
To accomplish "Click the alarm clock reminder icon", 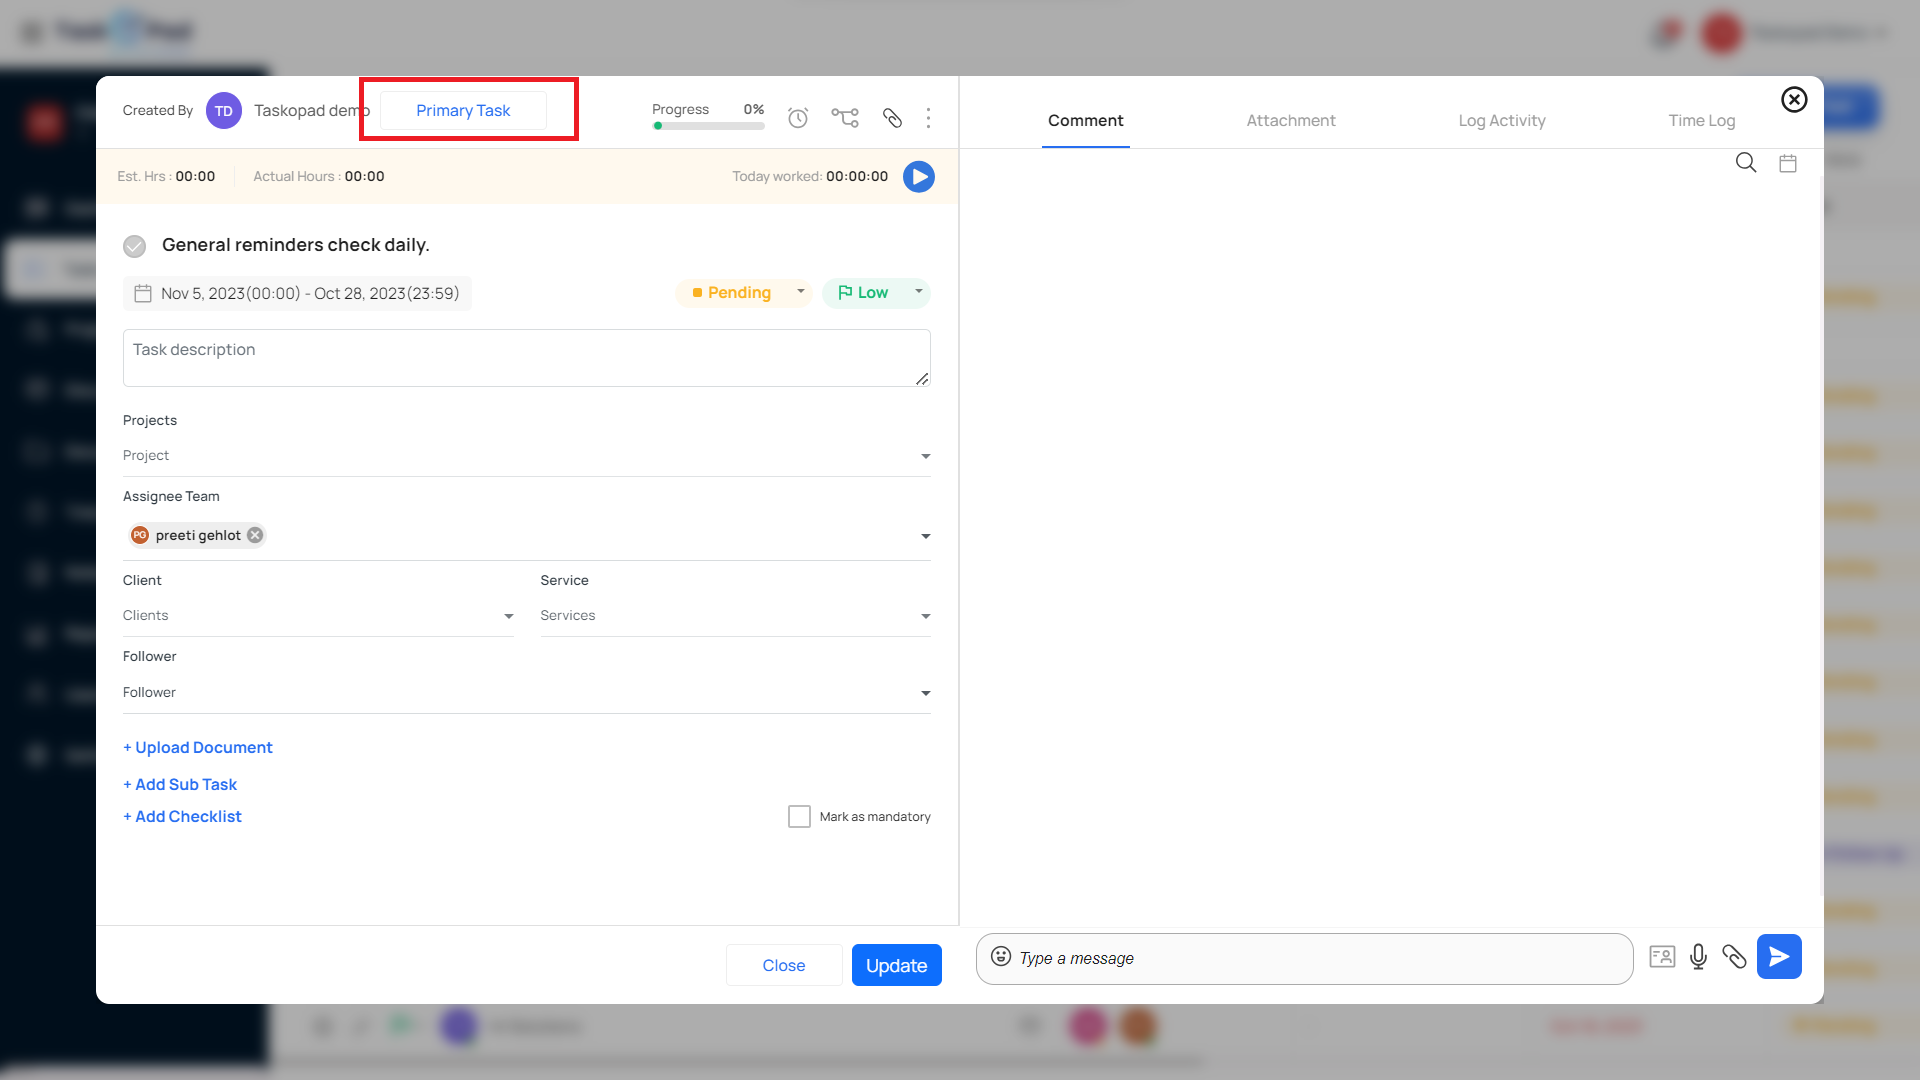I will coord(797,118).
